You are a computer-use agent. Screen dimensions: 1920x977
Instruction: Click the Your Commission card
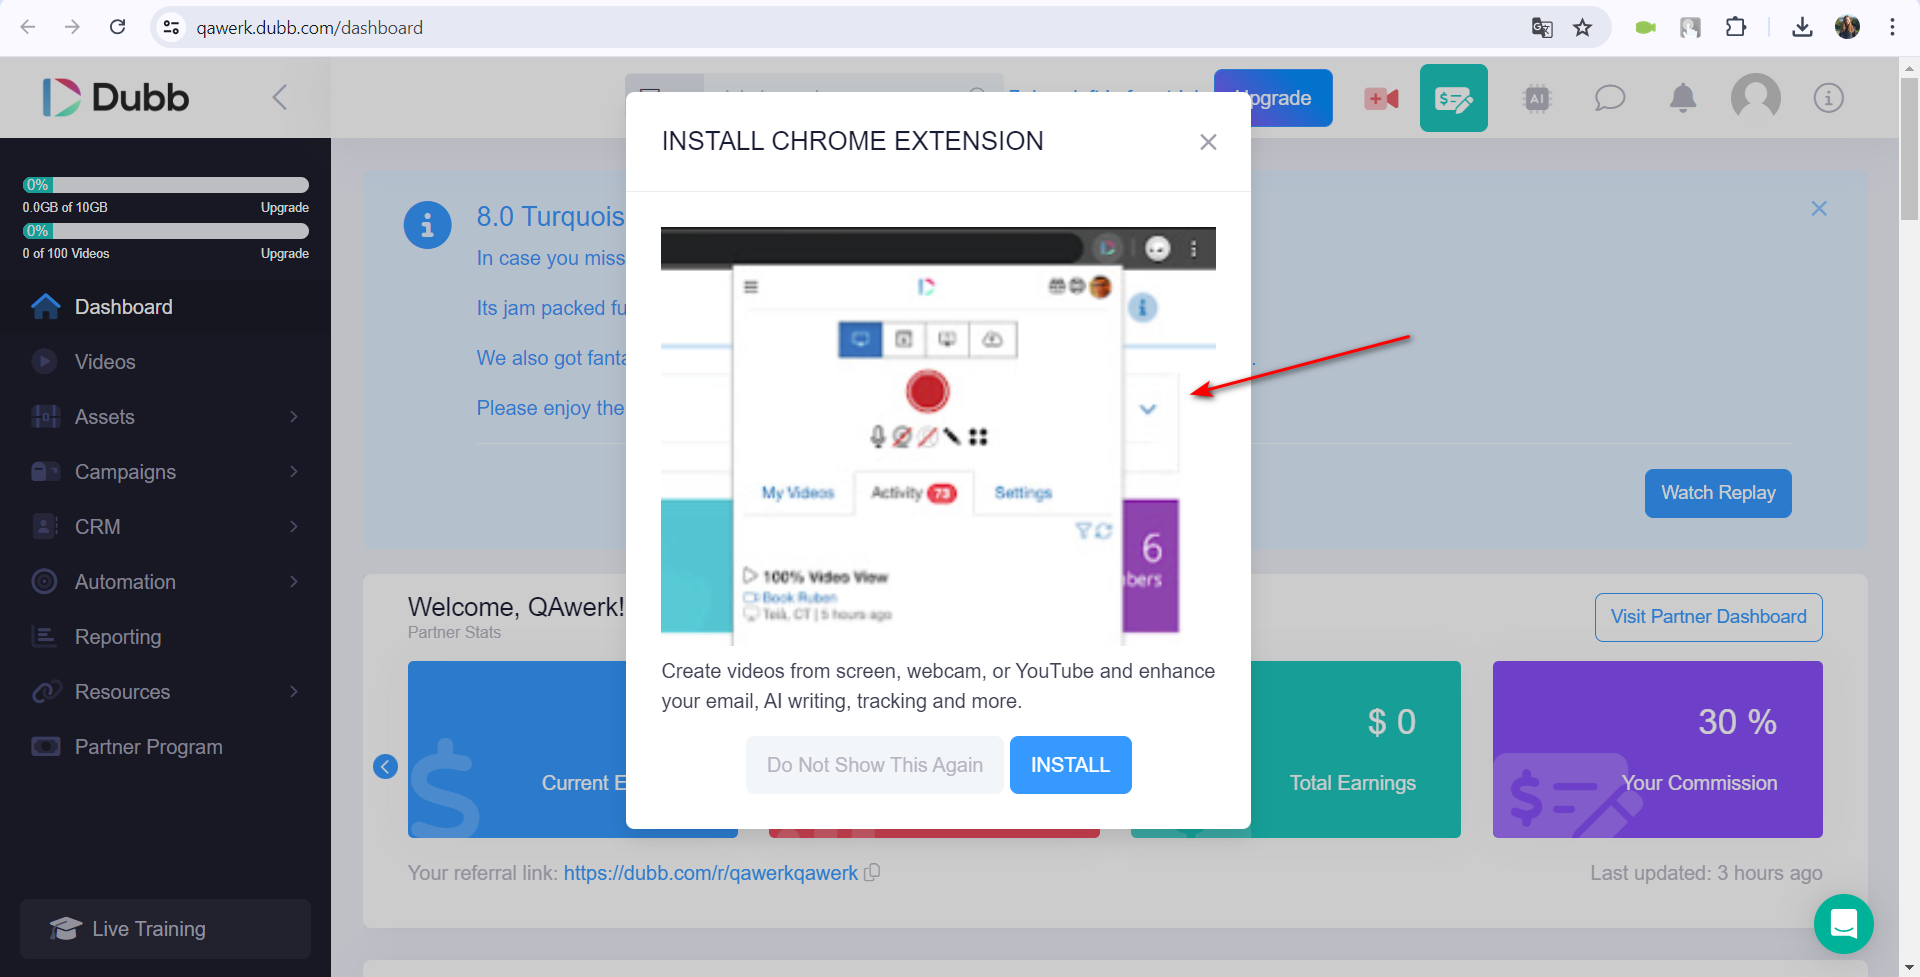1657,749
